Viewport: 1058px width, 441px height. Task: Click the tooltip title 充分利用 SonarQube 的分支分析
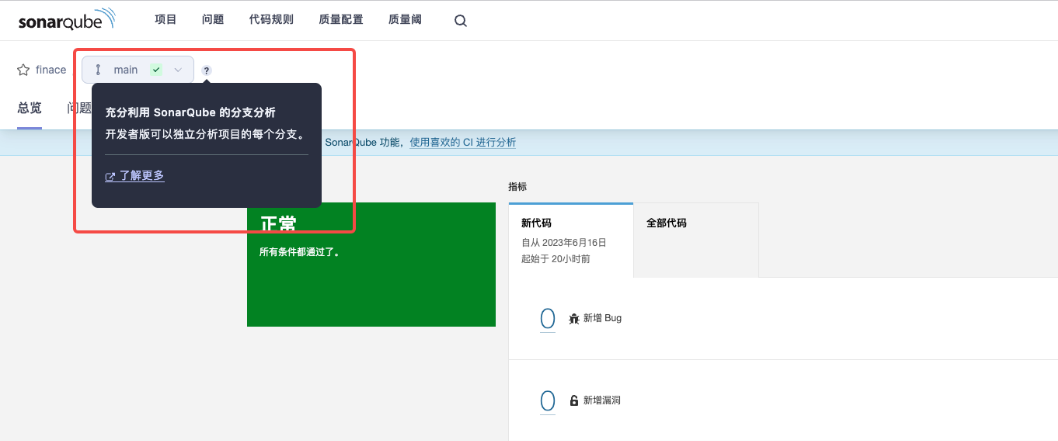click(x=190, y=113)
